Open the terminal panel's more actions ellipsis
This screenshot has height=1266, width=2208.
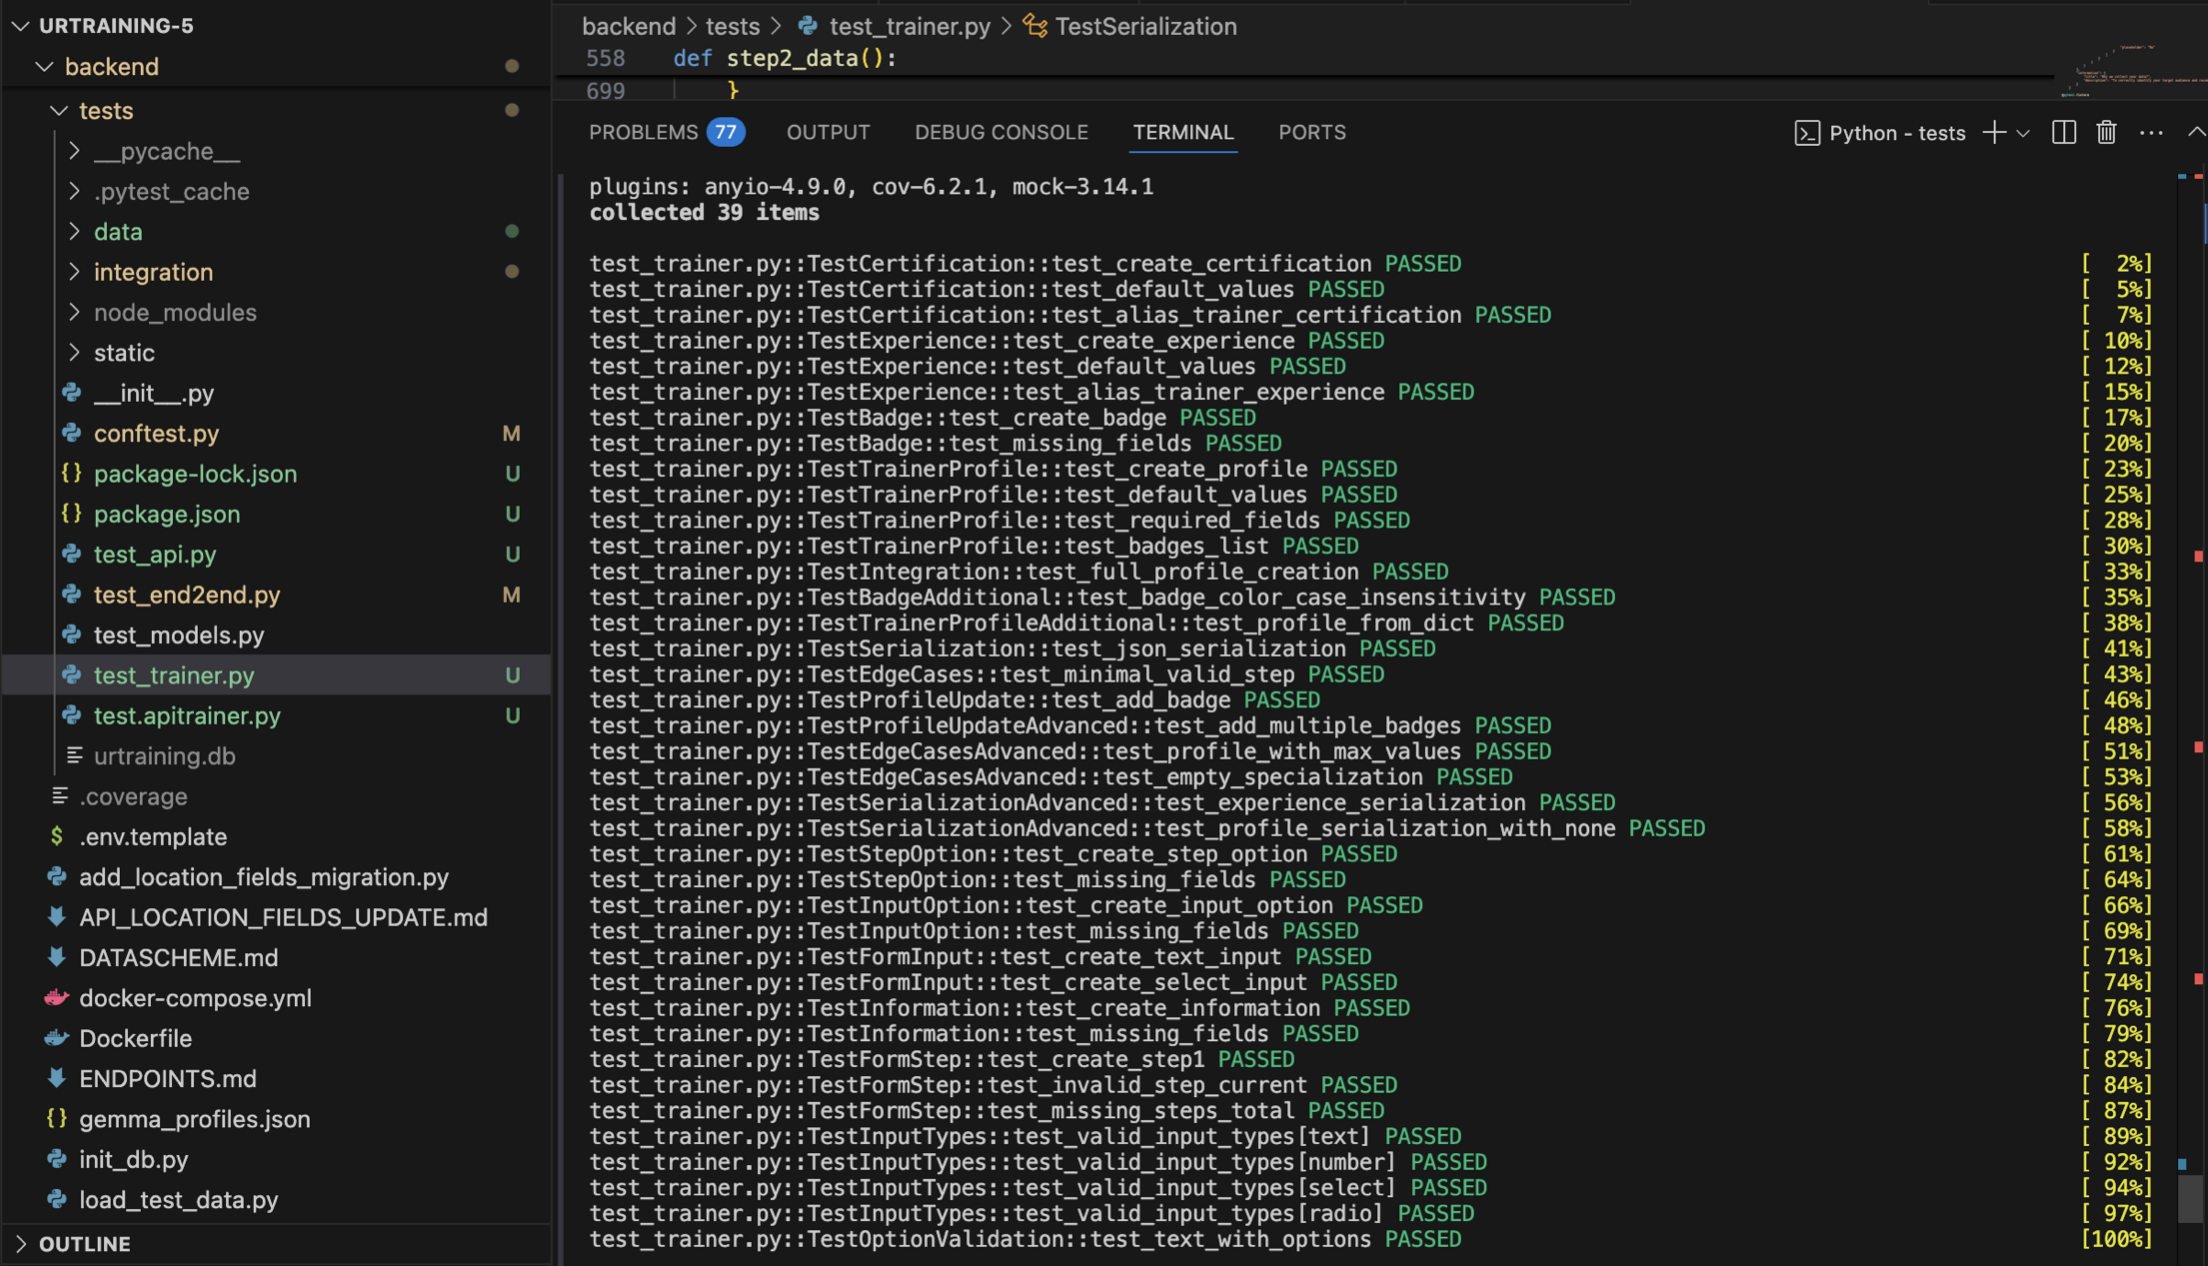click(x=2151, y=133)
